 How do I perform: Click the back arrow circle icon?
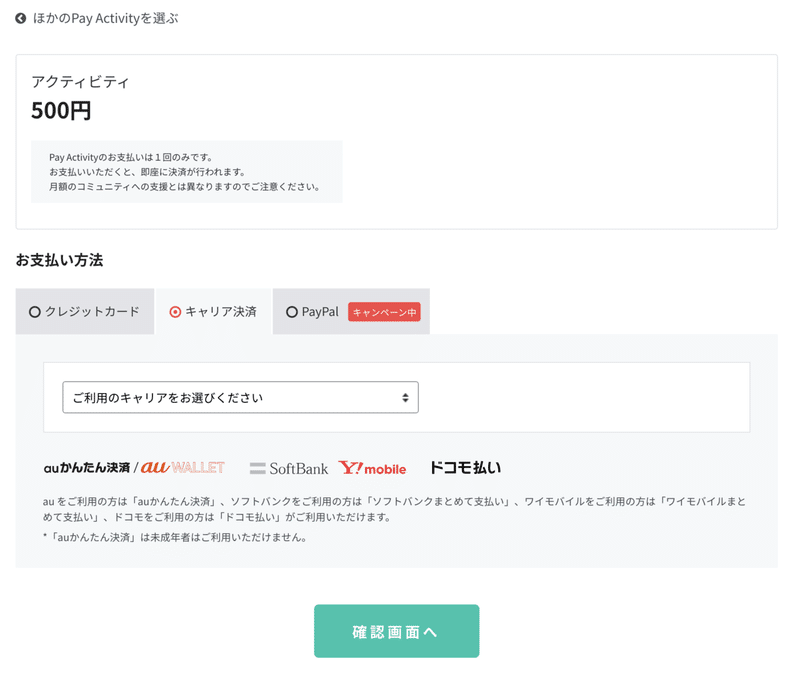(x=21, y=17)
